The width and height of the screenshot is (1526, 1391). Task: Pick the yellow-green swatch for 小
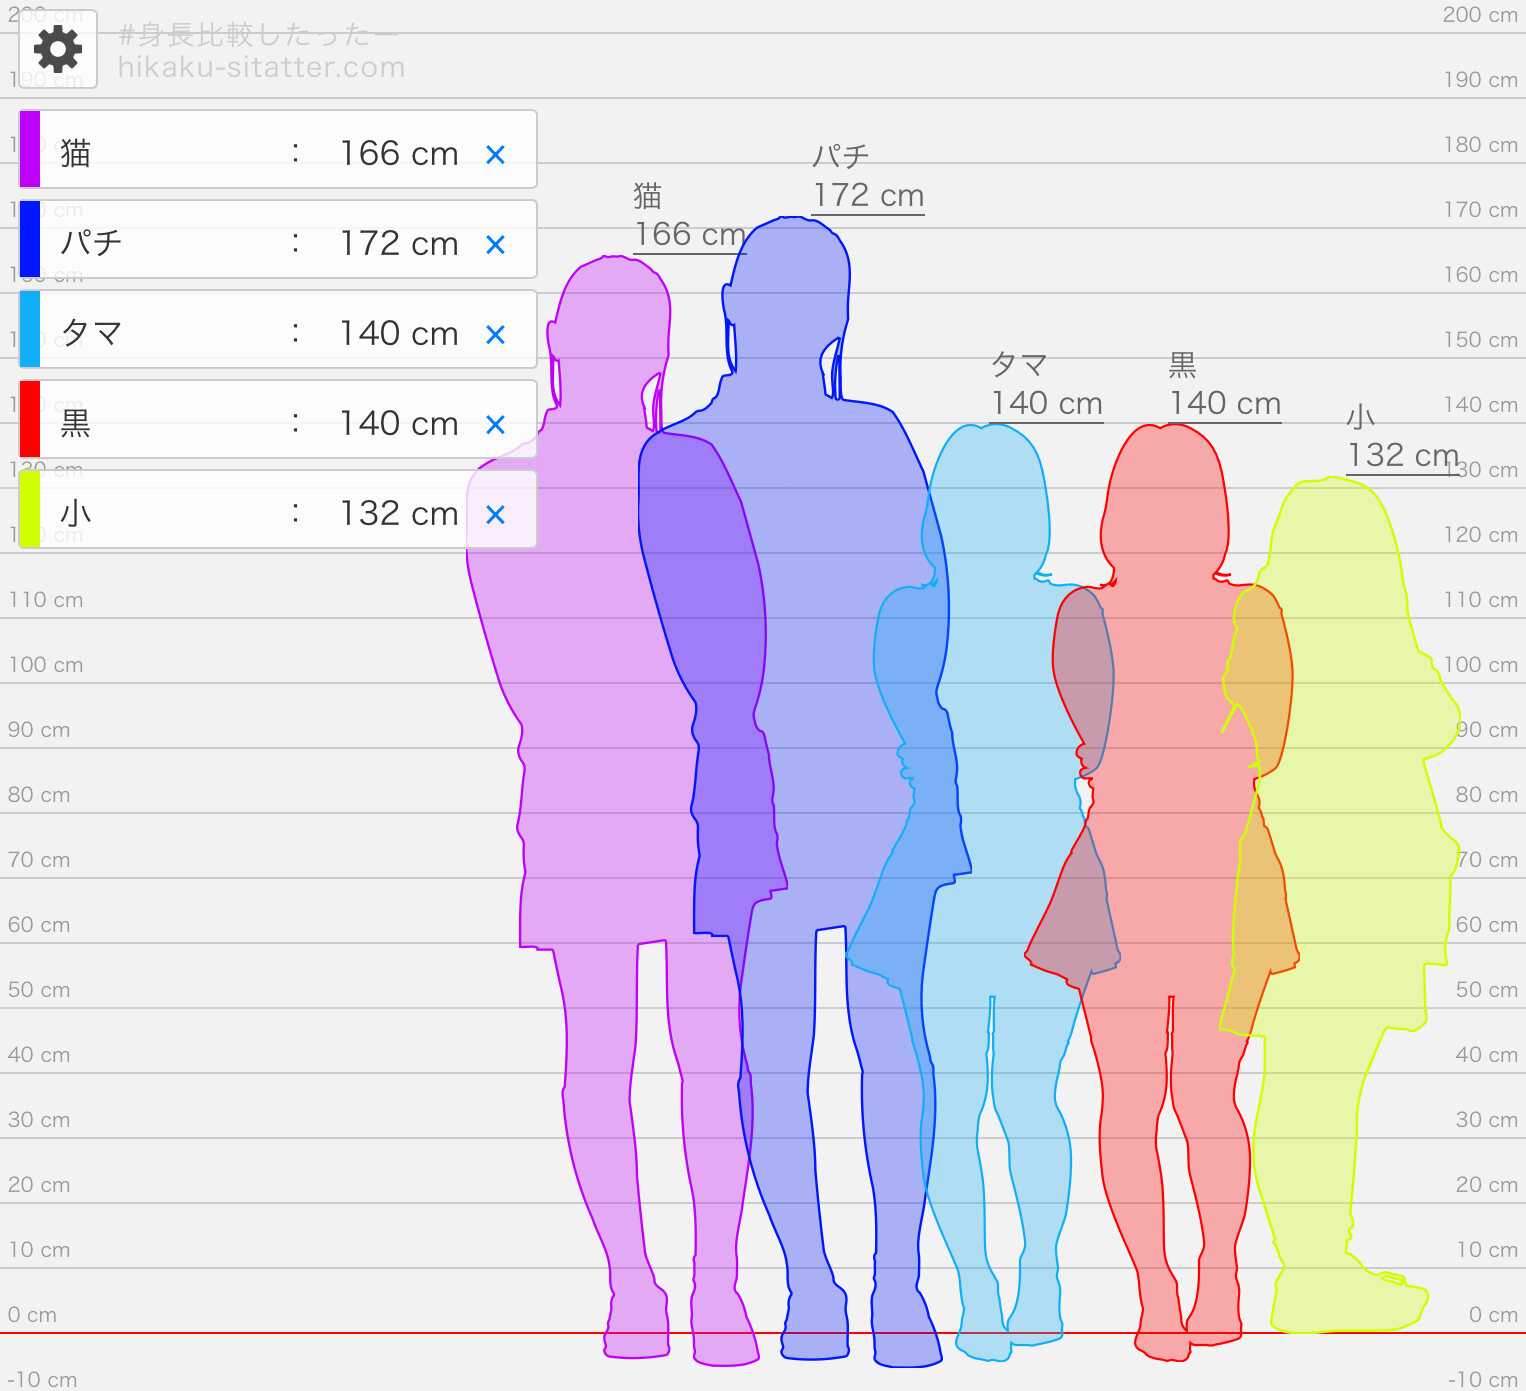pos(30,509)
